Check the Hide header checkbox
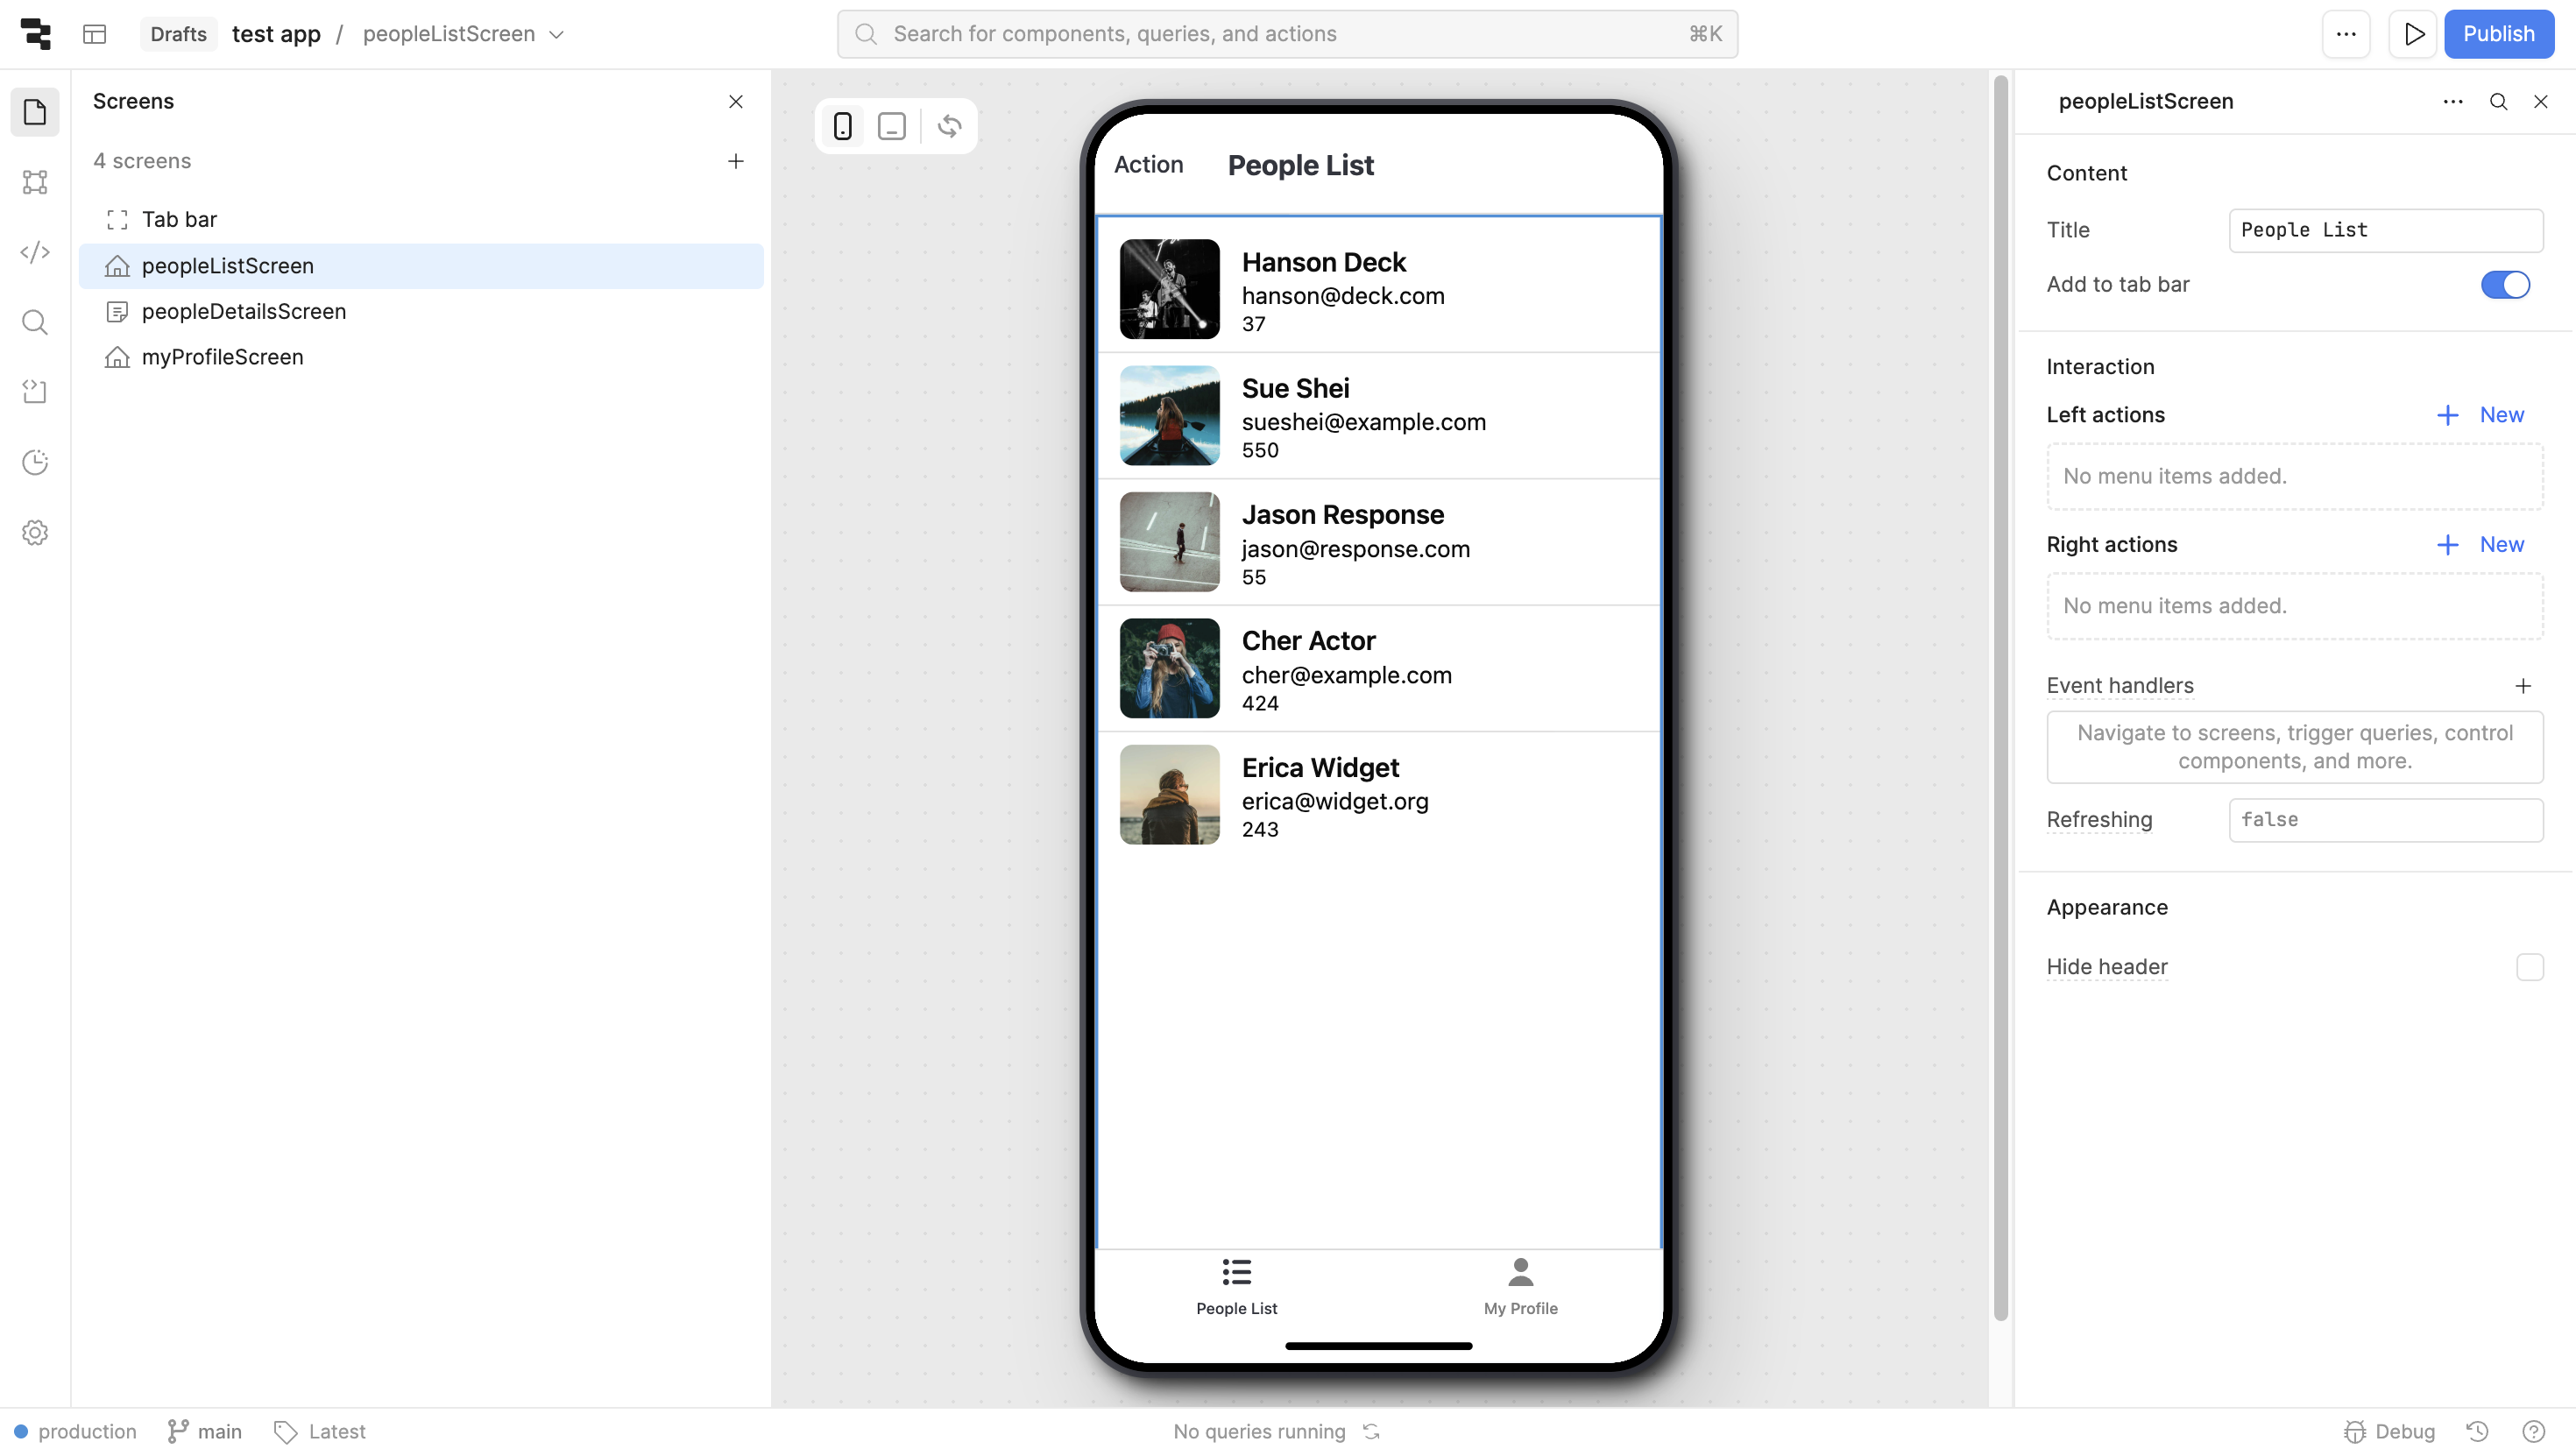Image resolution: width=2576 pixels, height=1456 pixels. 2529,967
